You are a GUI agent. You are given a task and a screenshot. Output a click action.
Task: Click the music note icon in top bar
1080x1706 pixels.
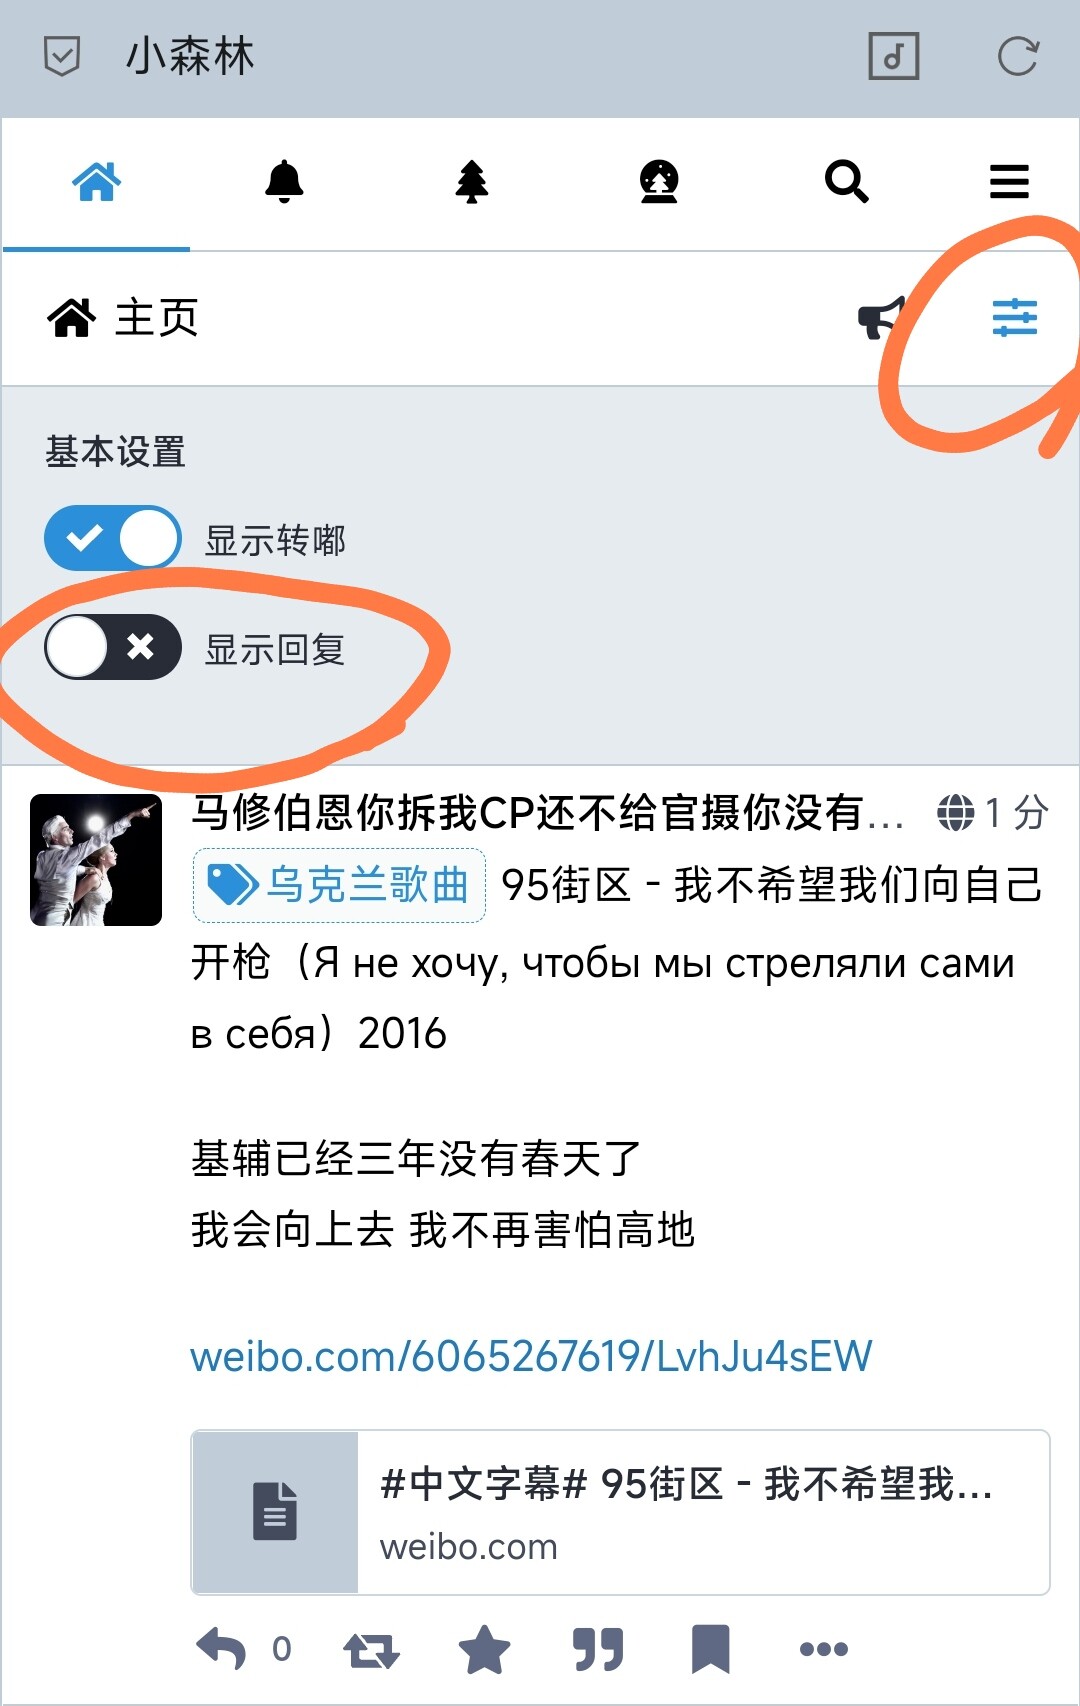pos(893,56)
